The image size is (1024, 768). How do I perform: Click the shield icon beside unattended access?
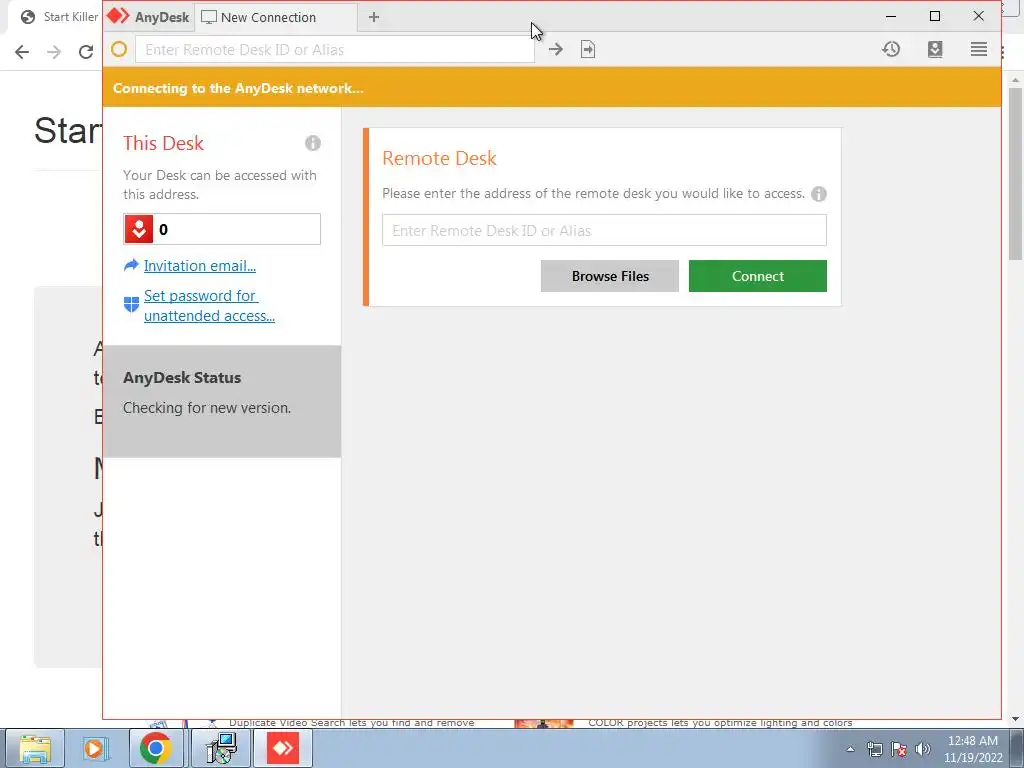131,304
